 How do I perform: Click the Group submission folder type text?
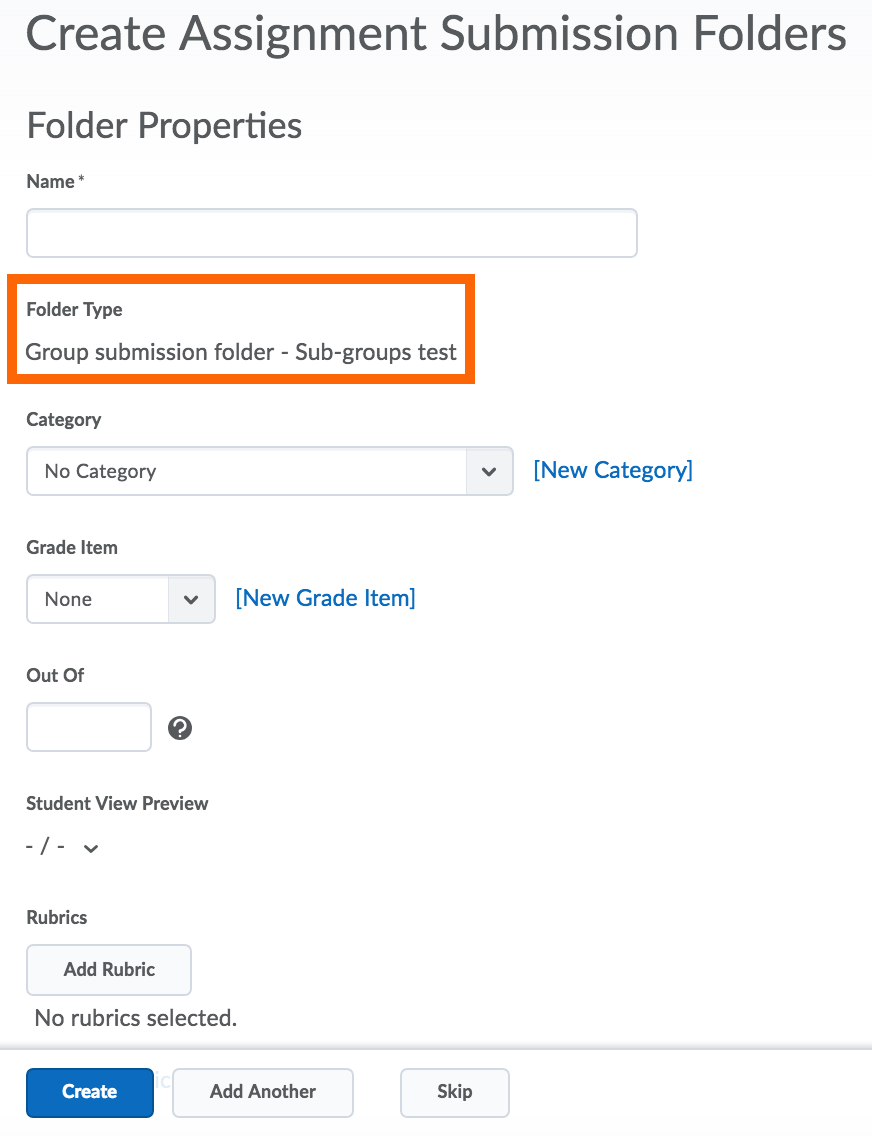(241, 352)
